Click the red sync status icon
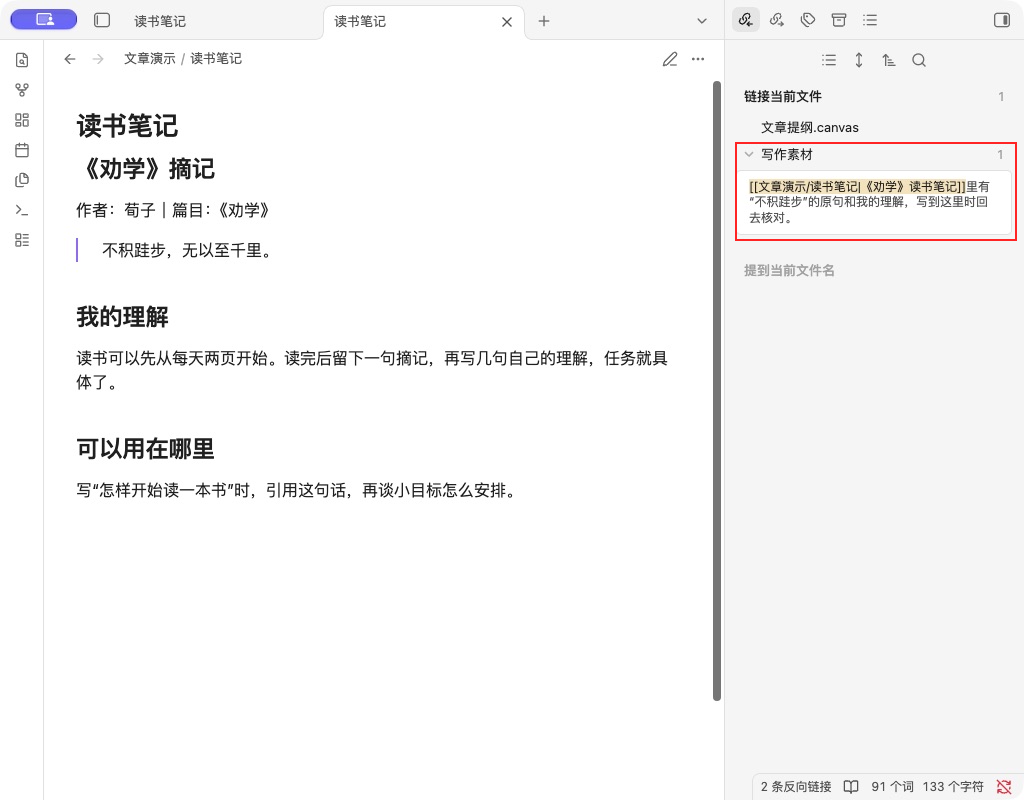Image resolution: width=1024 pixels, height=800 pixels. pos(1004,786)
